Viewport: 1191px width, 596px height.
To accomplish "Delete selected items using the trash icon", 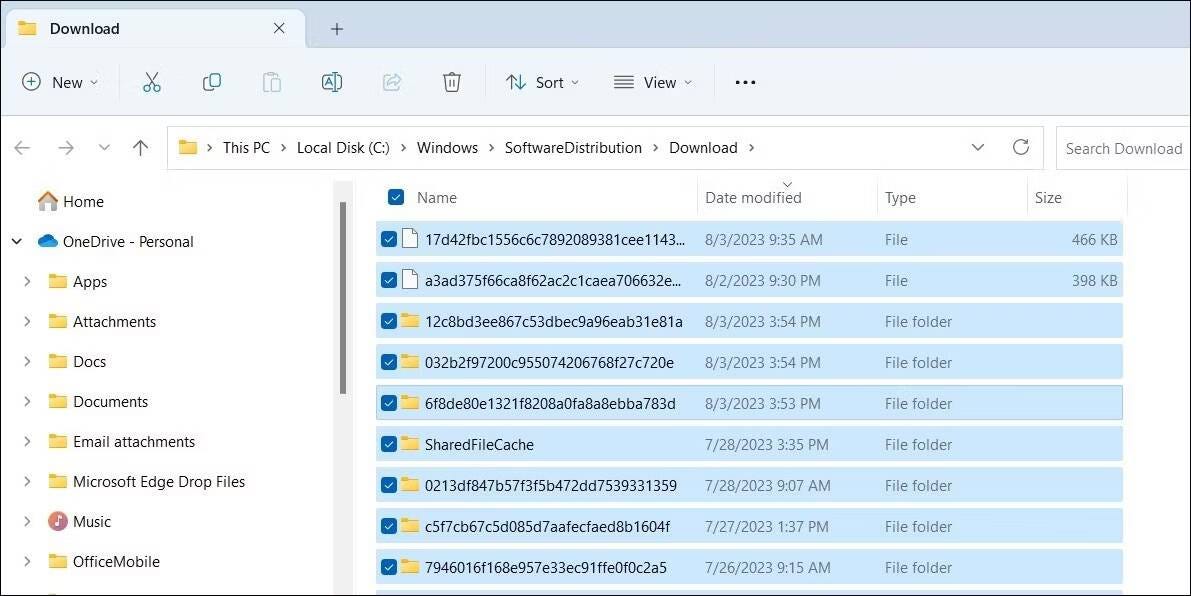I will 451,82.
